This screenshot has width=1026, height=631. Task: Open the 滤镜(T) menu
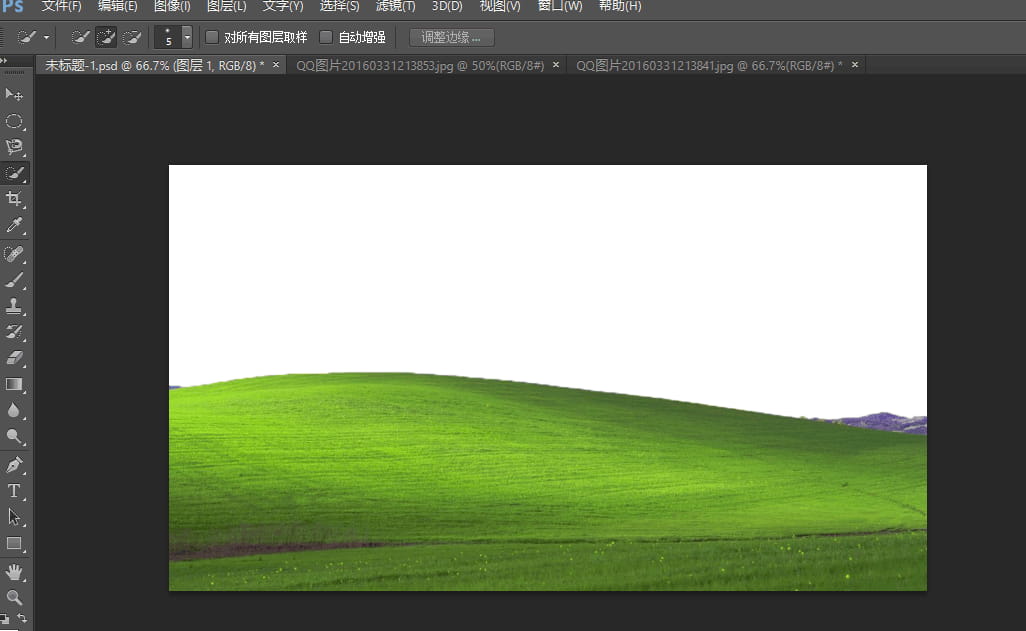[395, 7]
